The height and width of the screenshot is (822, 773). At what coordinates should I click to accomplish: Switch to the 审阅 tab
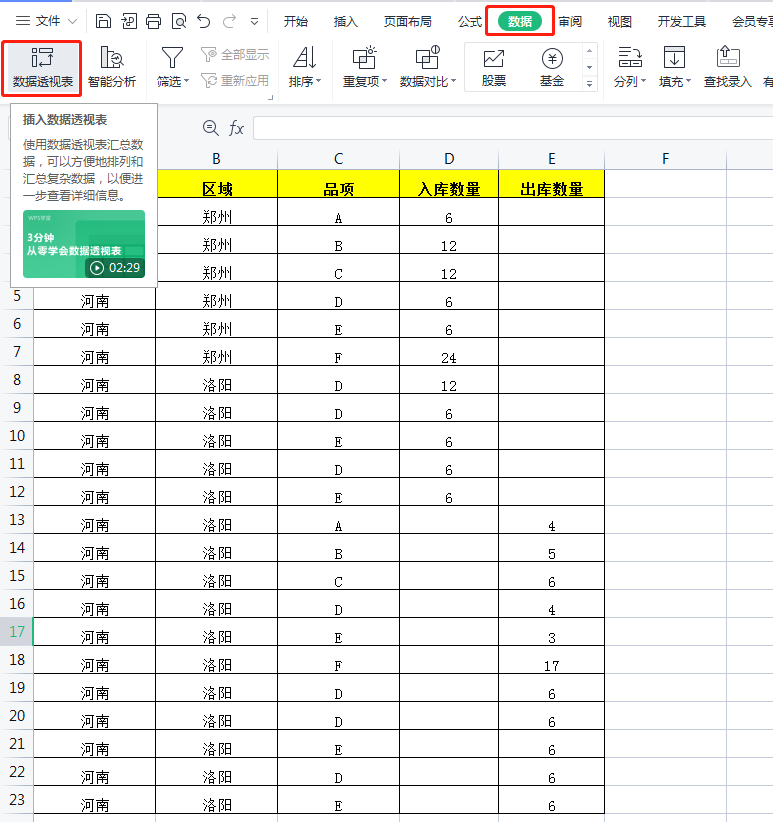[570, 21]
